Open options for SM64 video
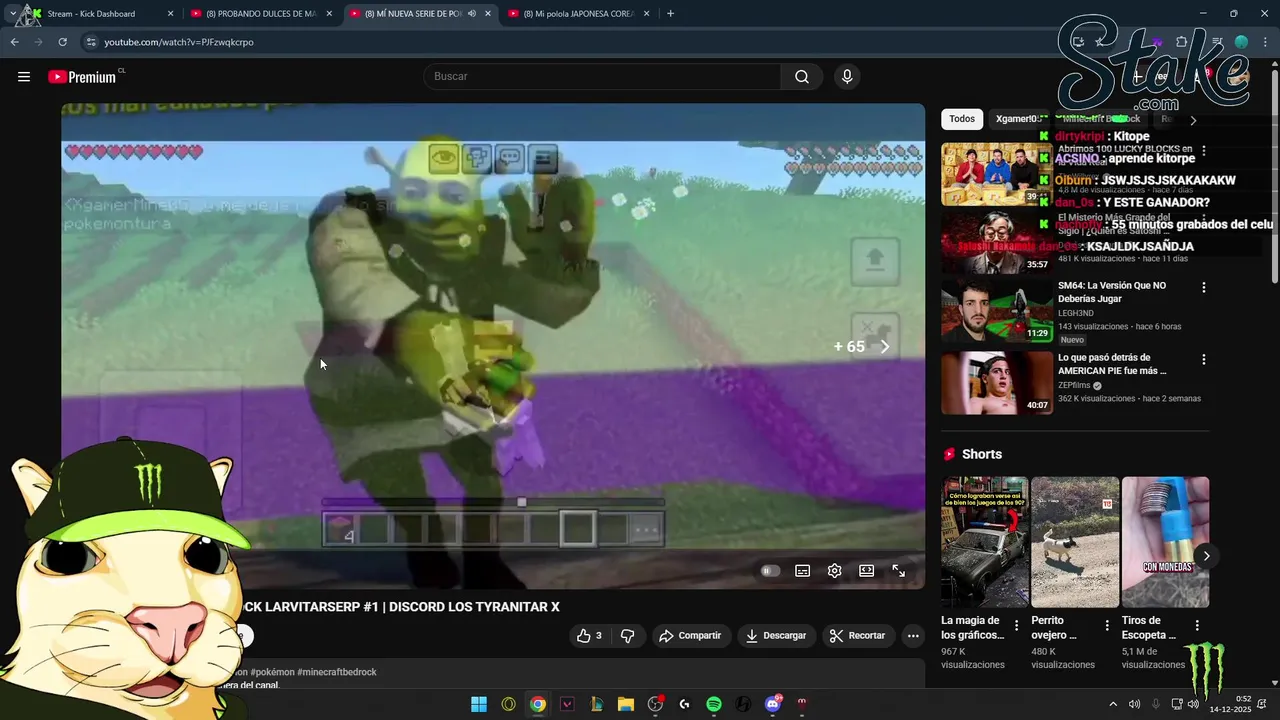1280x720 pixels. pyautogui.click(x=1203, y=288)
